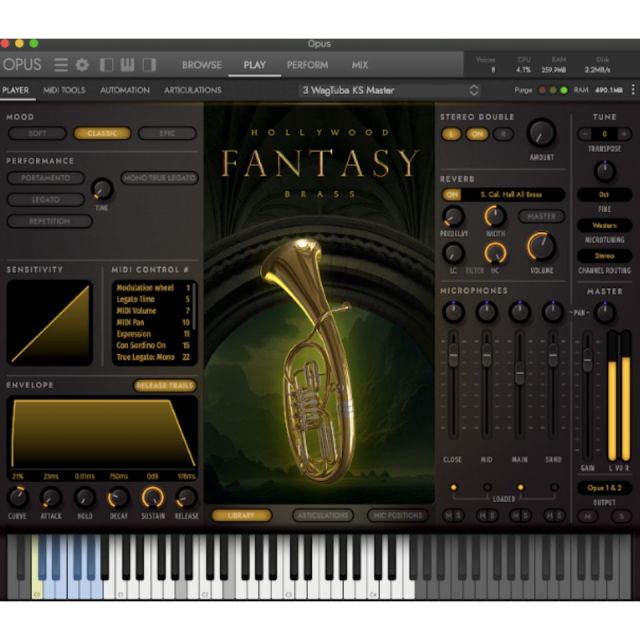Mute the master output with M button
640x640 pixels.
pos(588,516)
